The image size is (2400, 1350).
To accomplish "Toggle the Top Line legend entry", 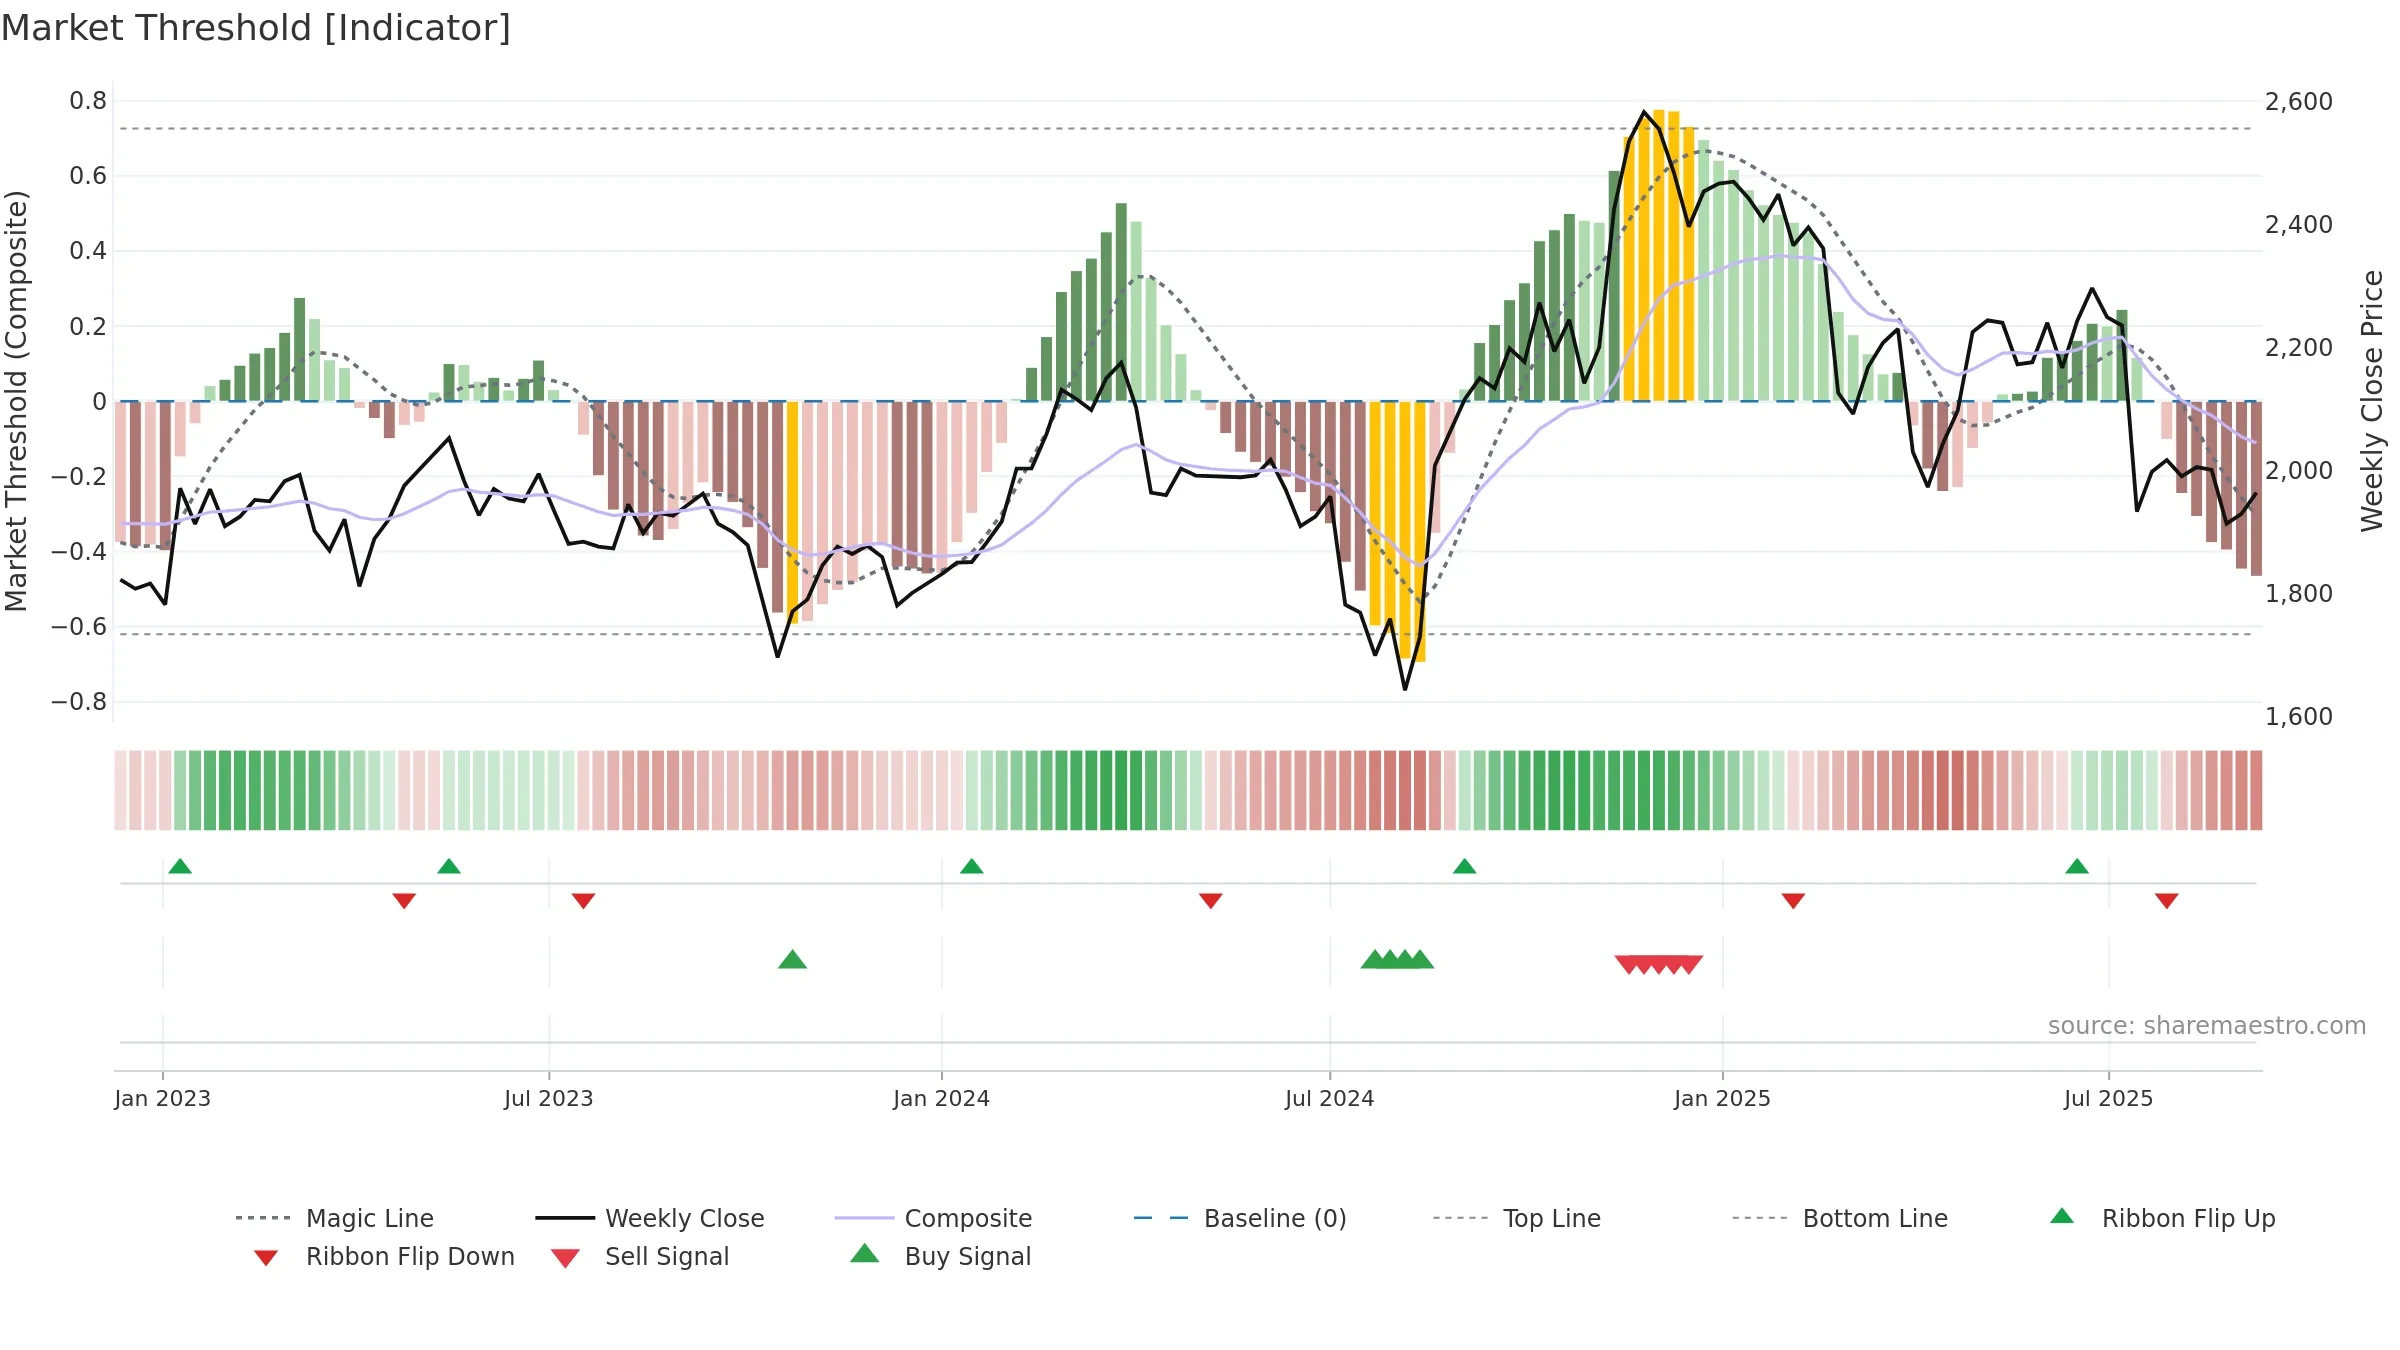I will [1517, 1218].
